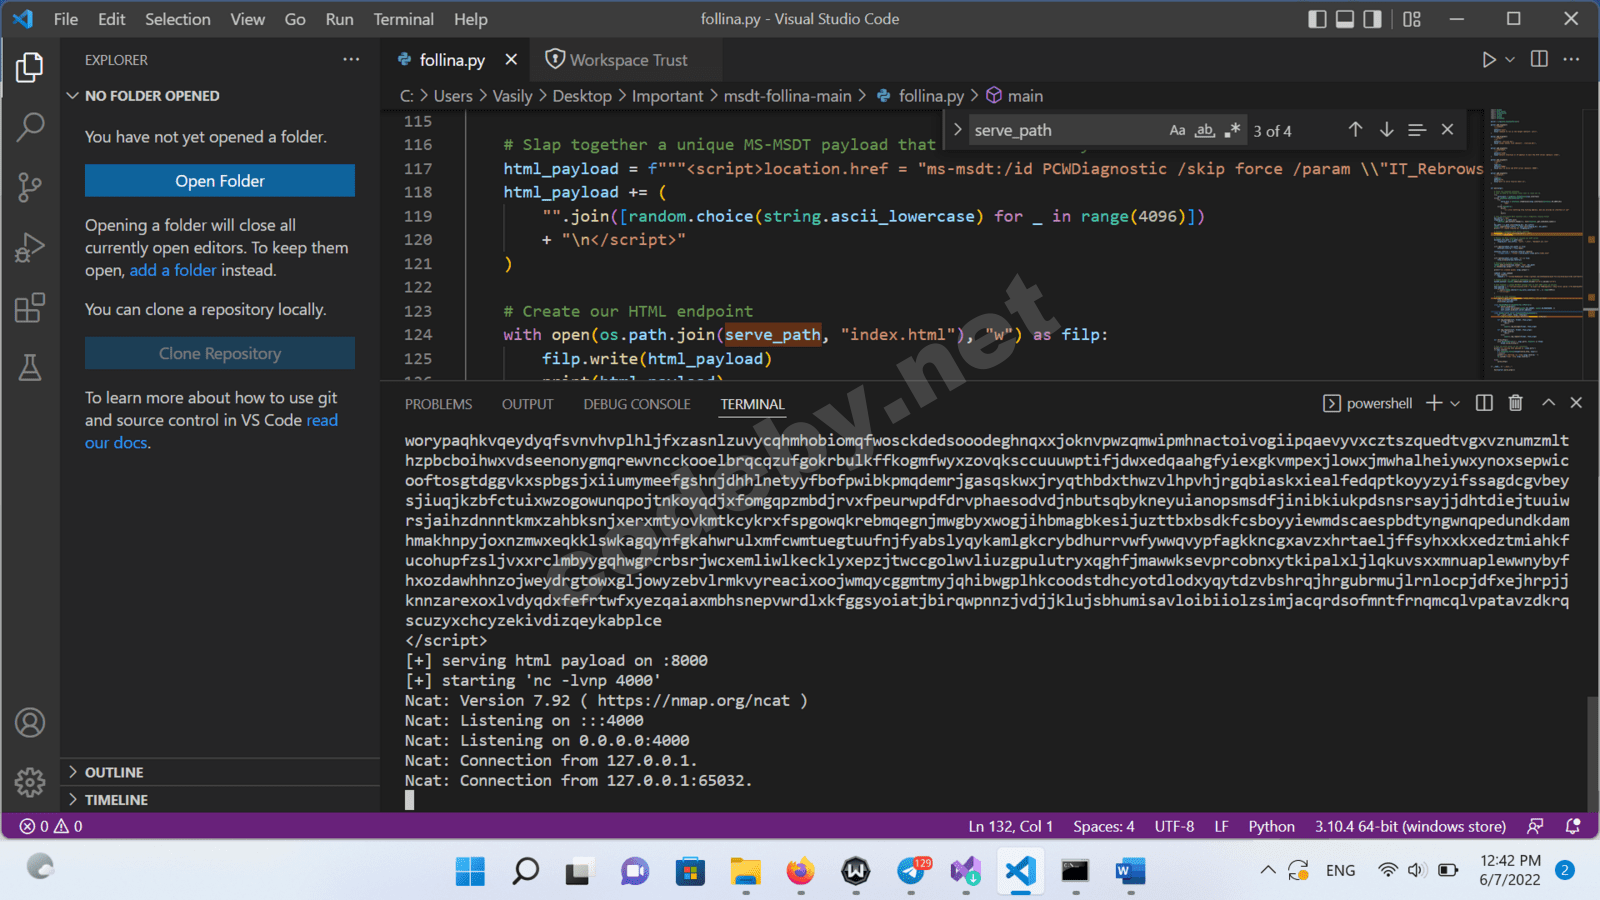Screen dimensions: 1600x900
Task: Collapse the NO FOLDER OPENED section
Action: click(x=220, y=96)
